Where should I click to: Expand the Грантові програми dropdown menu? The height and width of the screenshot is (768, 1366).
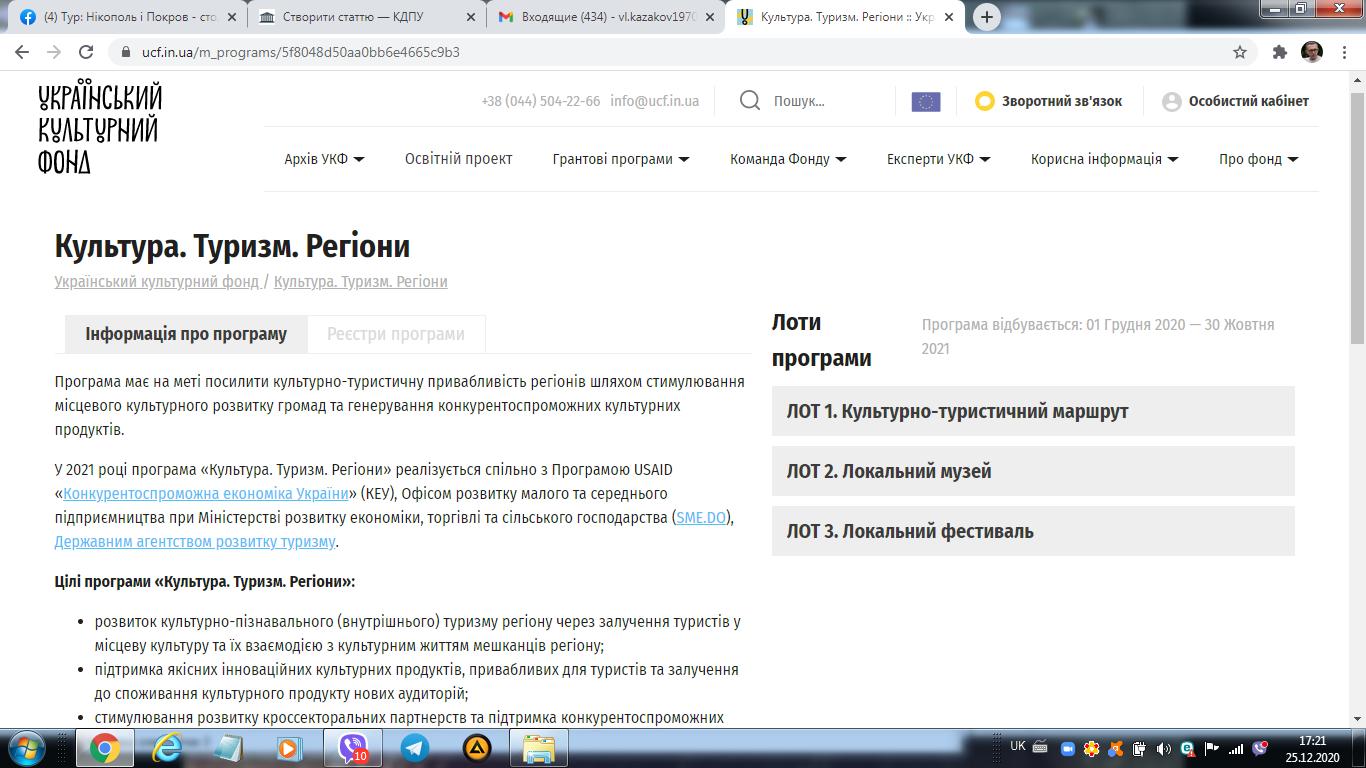tap(620, 159)
